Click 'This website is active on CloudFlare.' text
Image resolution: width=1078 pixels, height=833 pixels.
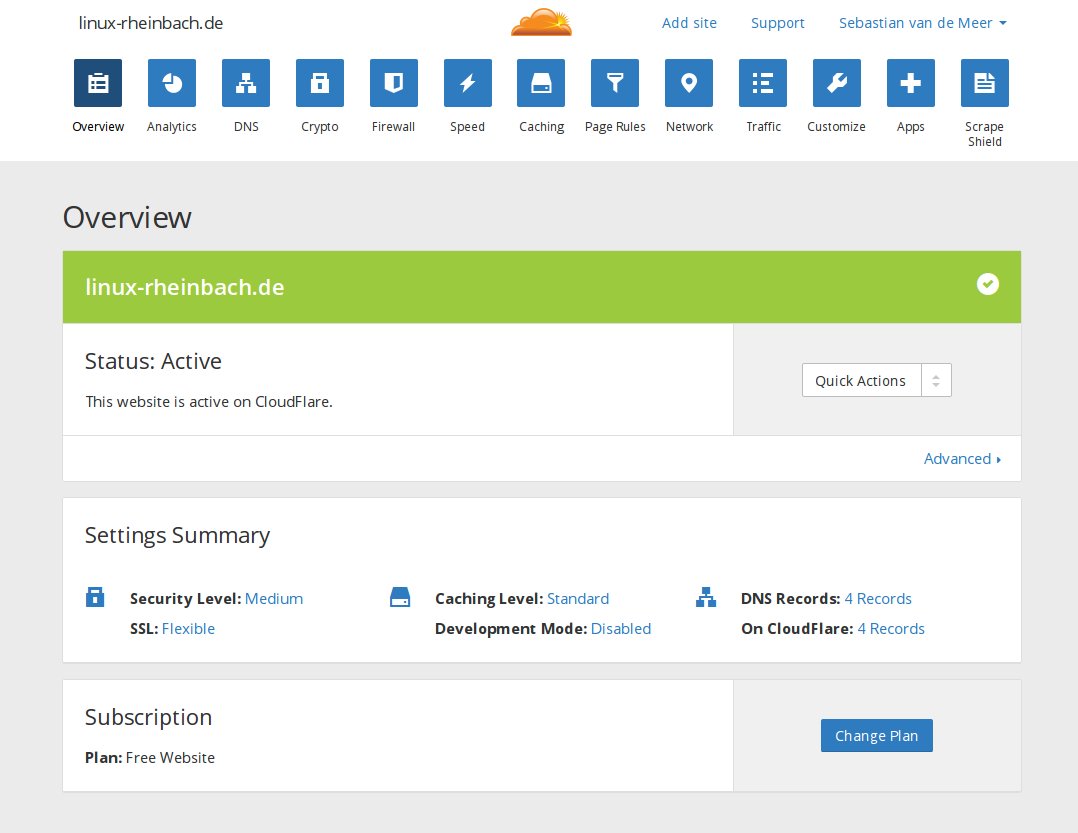click(209, 402)
